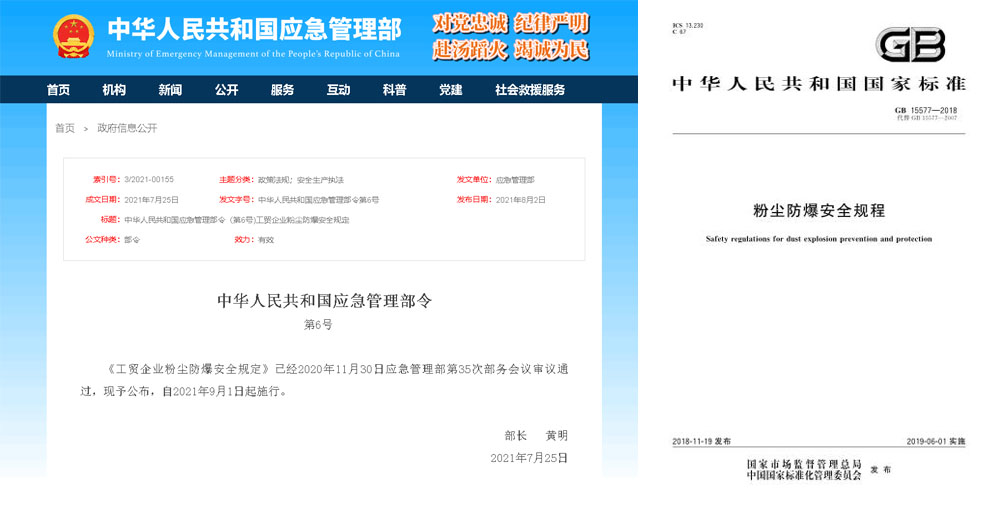The width and height of the screenshot is (1000, 509).
Task: Open the 公开 navigation menu
Action: pos(226,90)
